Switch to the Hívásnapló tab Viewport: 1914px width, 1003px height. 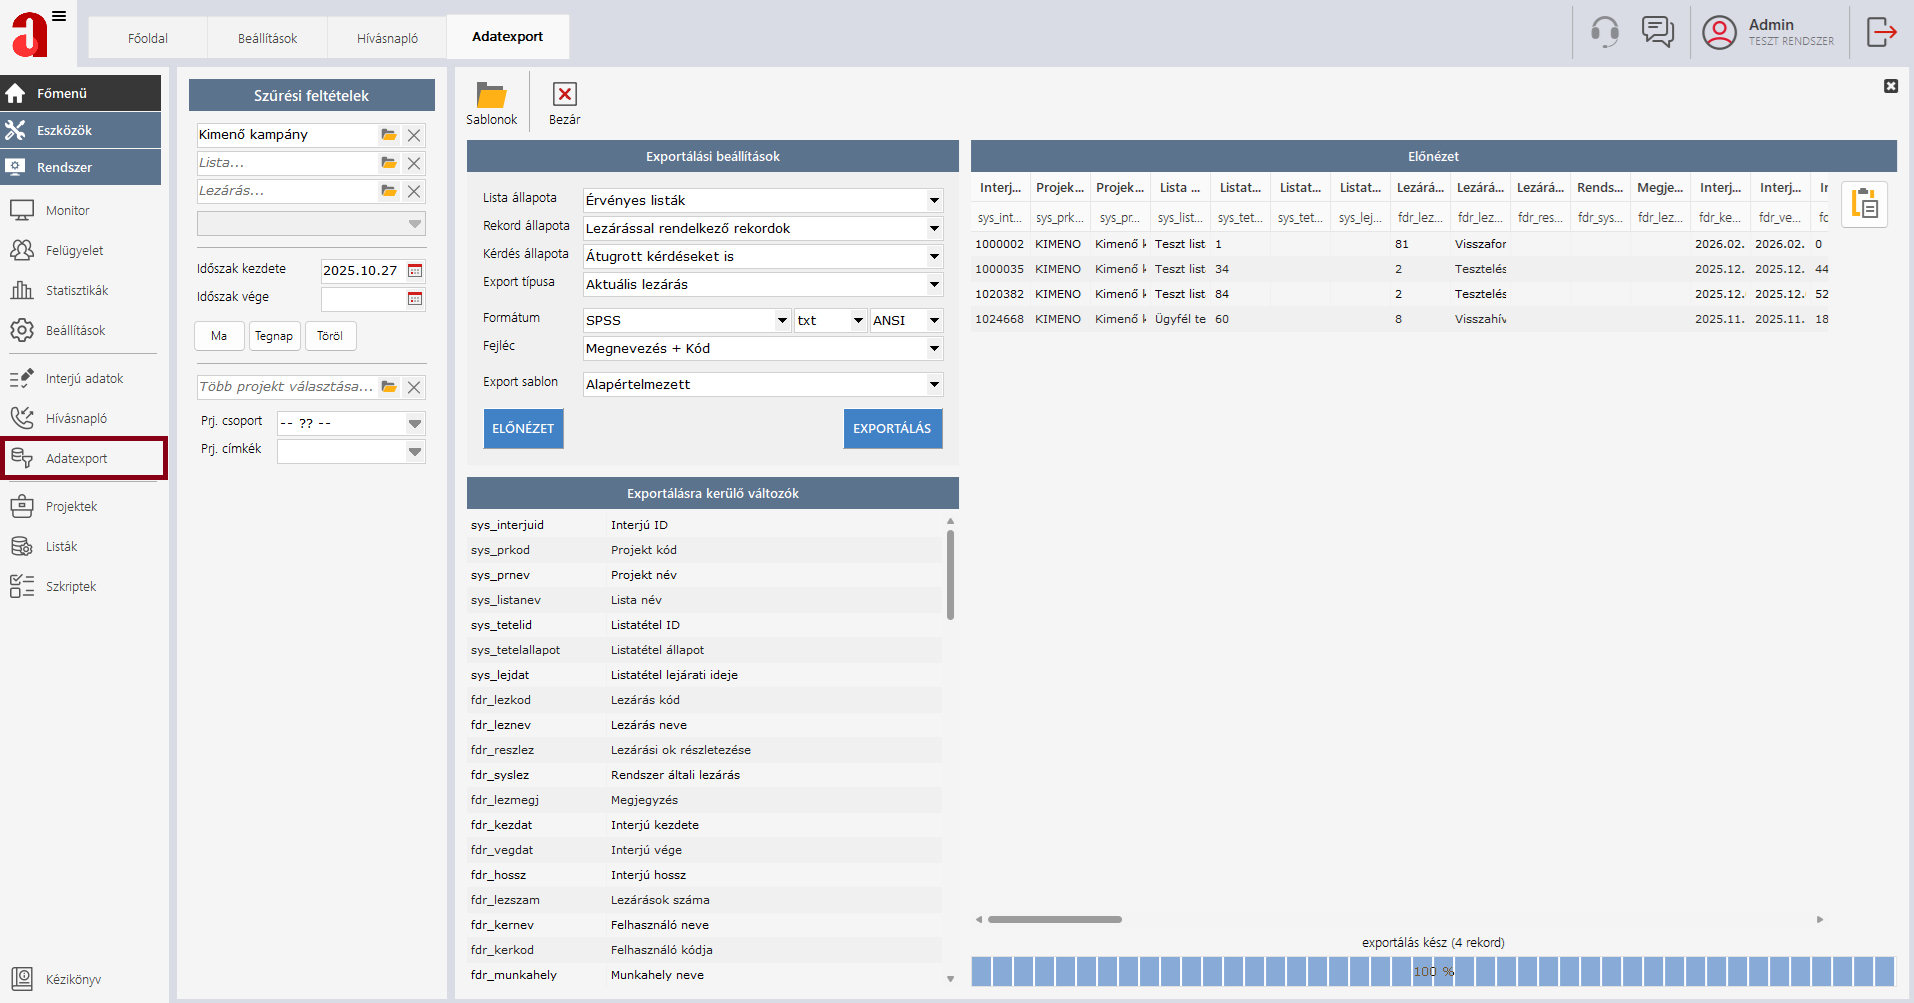coord(387,38)
